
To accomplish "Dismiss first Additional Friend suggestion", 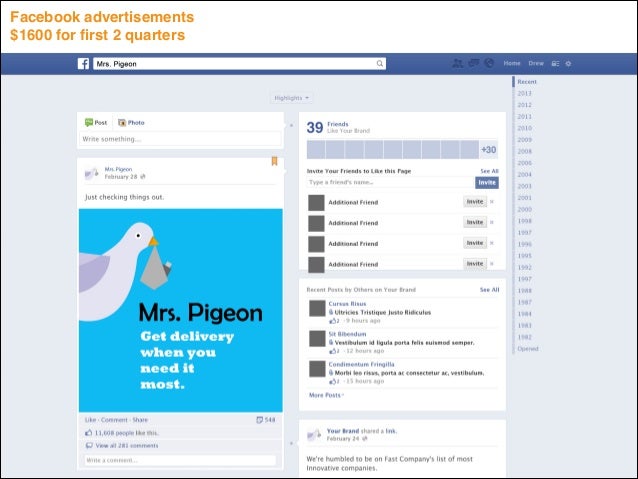I will coord(492,201).
